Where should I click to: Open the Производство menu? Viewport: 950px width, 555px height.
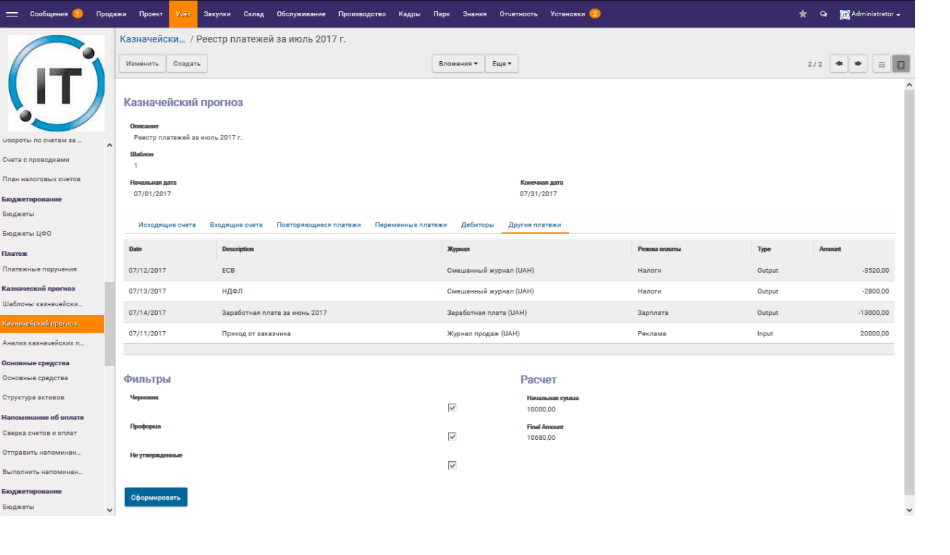pos(362,14)
